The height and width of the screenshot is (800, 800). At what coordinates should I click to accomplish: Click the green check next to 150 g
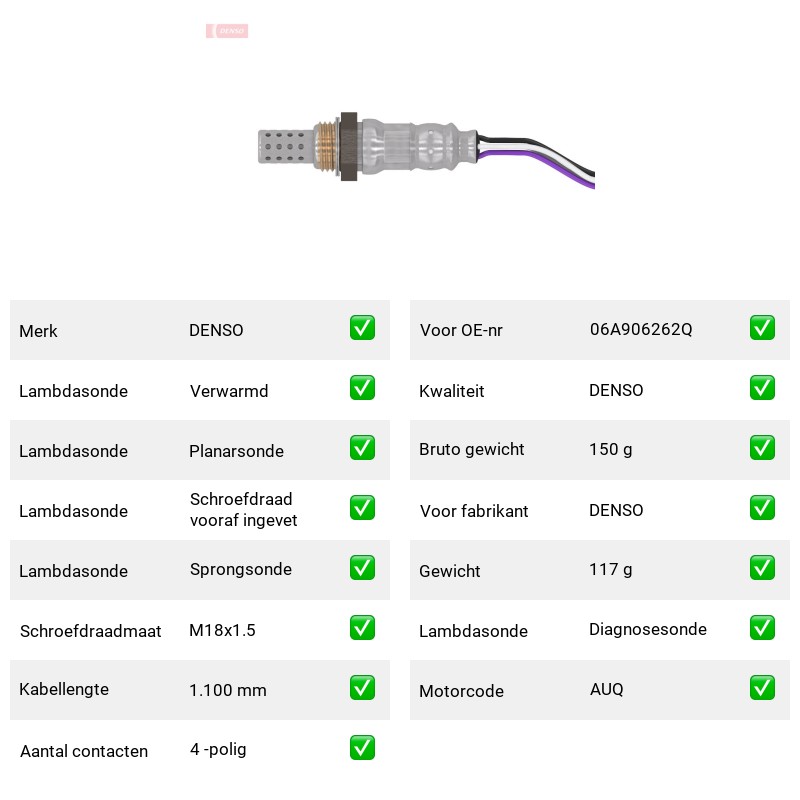tap(762, 447)
